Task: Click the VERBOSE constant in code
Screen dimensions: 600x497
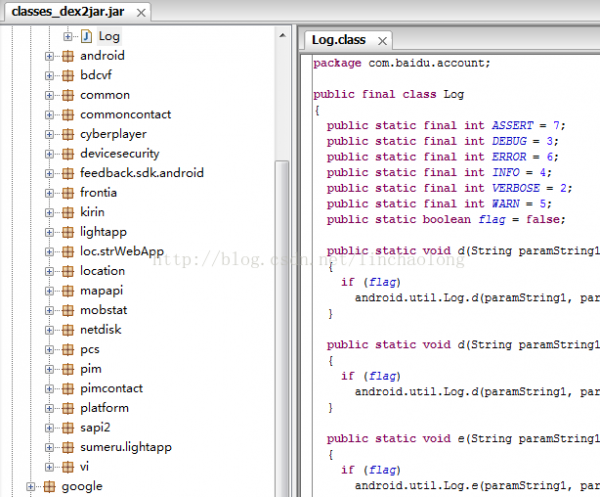Action: [x=516, y=188]
